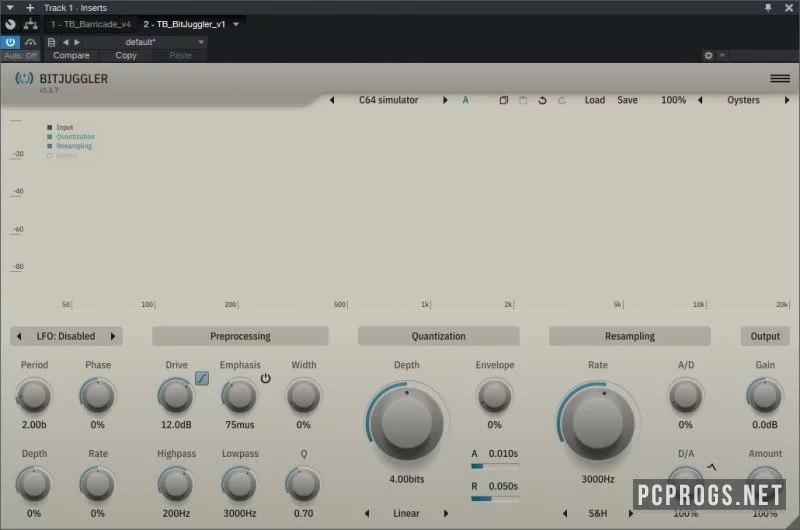Toggle the Drive curve shape button
The width and height of the screenshot is (800, 530).
pos(202,378)
